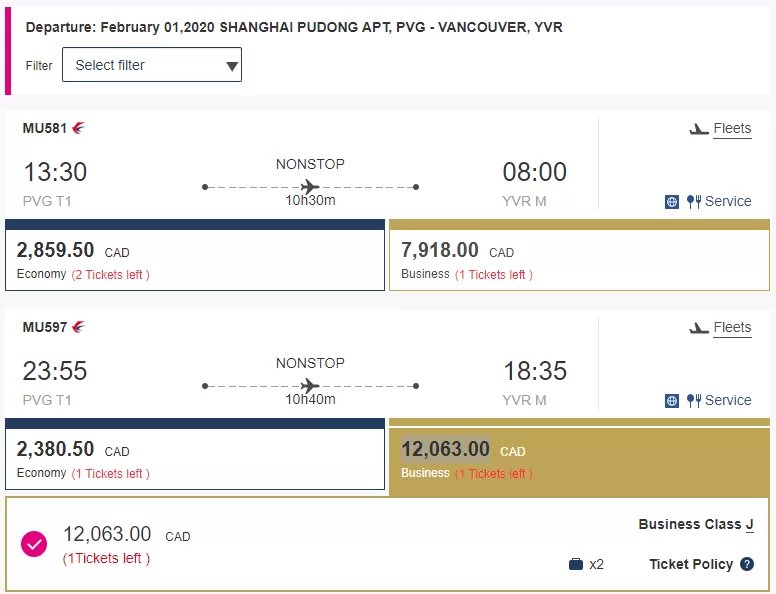776x594 pixels.
Task: Click the baggage suitcase icon near x2
Action: point(576,564)
